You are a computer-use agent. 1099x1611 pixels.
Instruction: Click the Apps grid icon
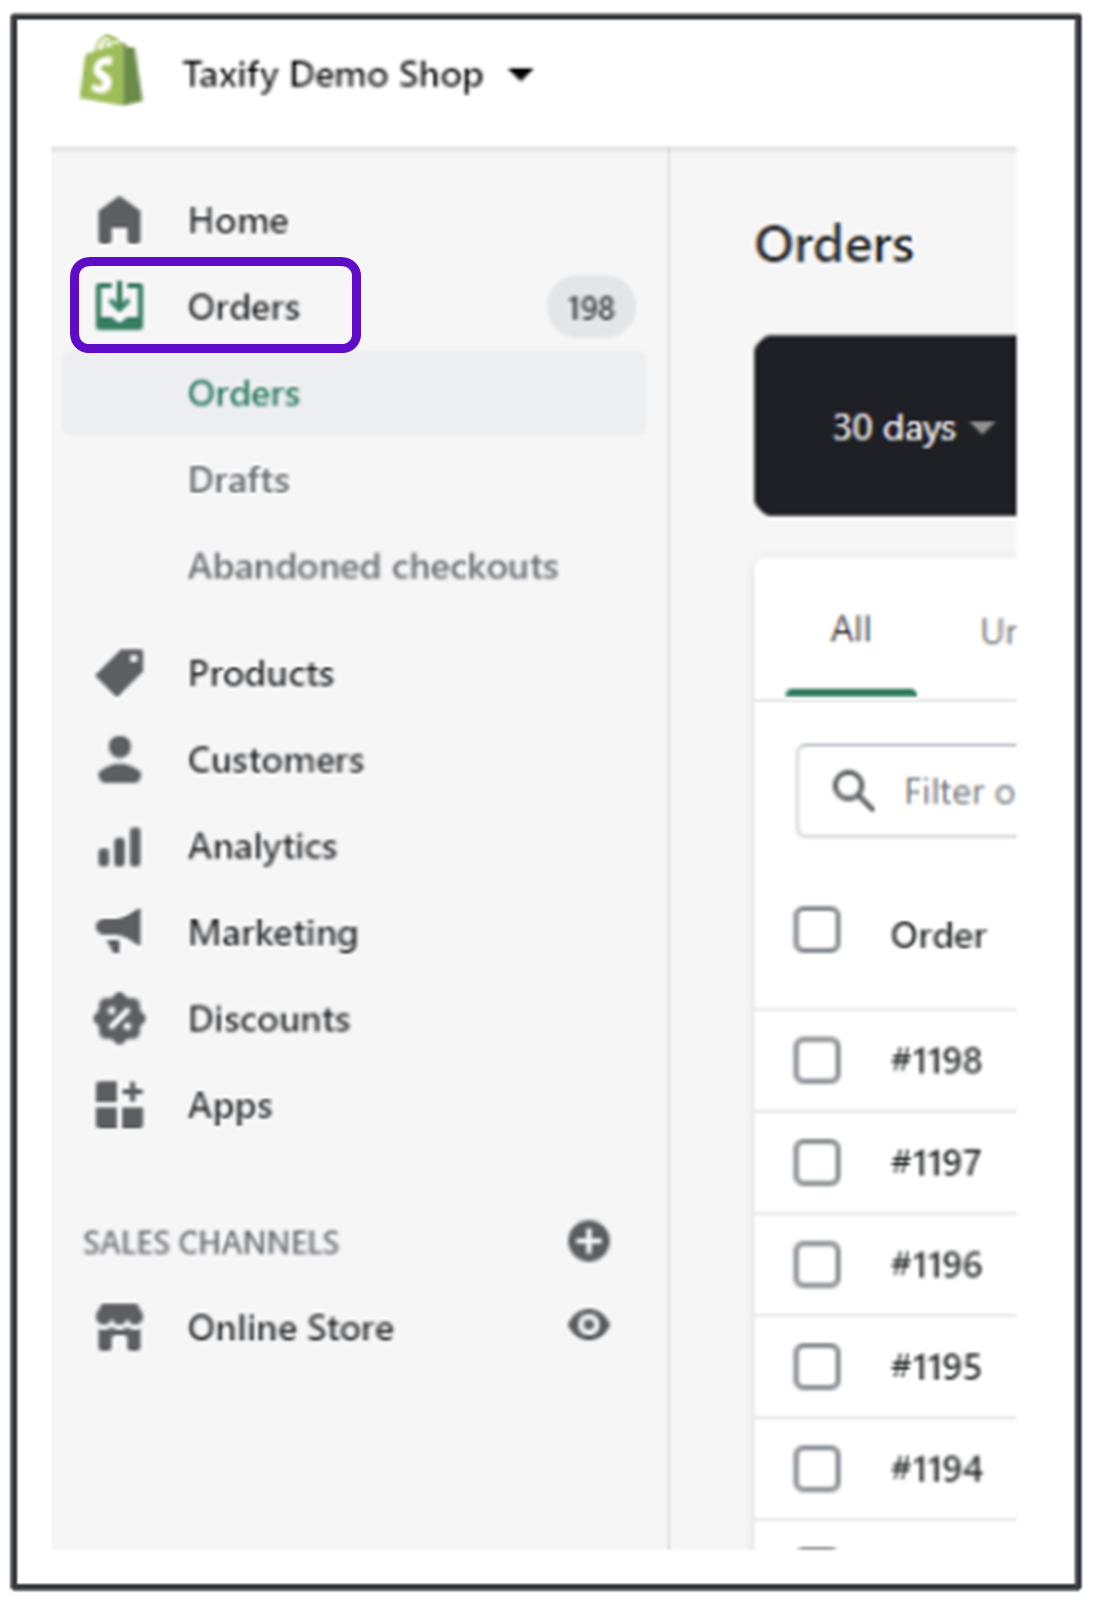[119, 1105]
